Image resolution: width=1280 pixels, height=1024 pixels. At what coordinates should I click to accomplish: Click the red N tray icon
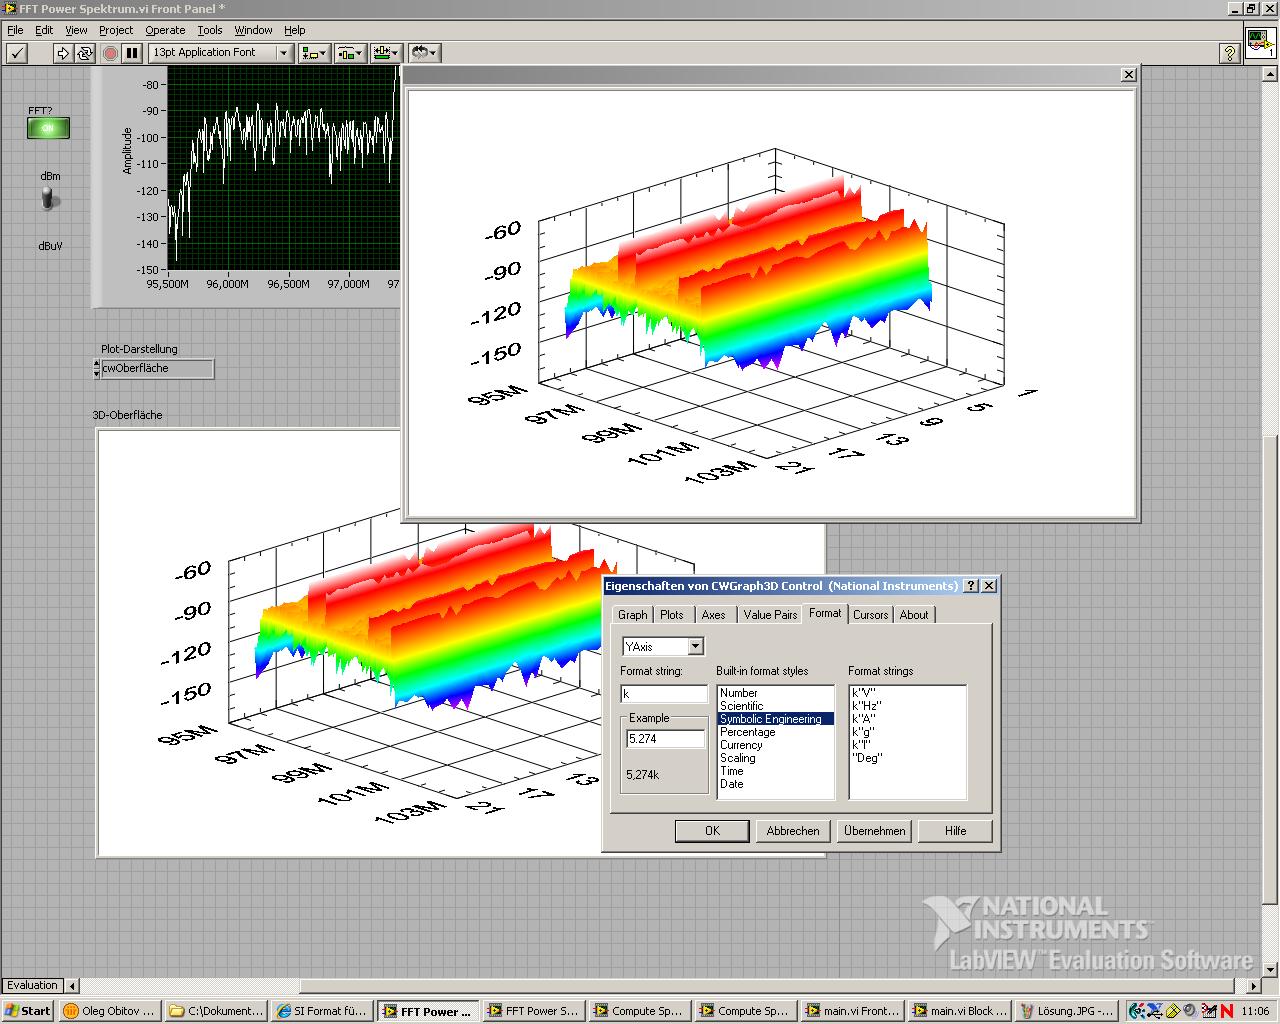[x=1226, y=1011]
